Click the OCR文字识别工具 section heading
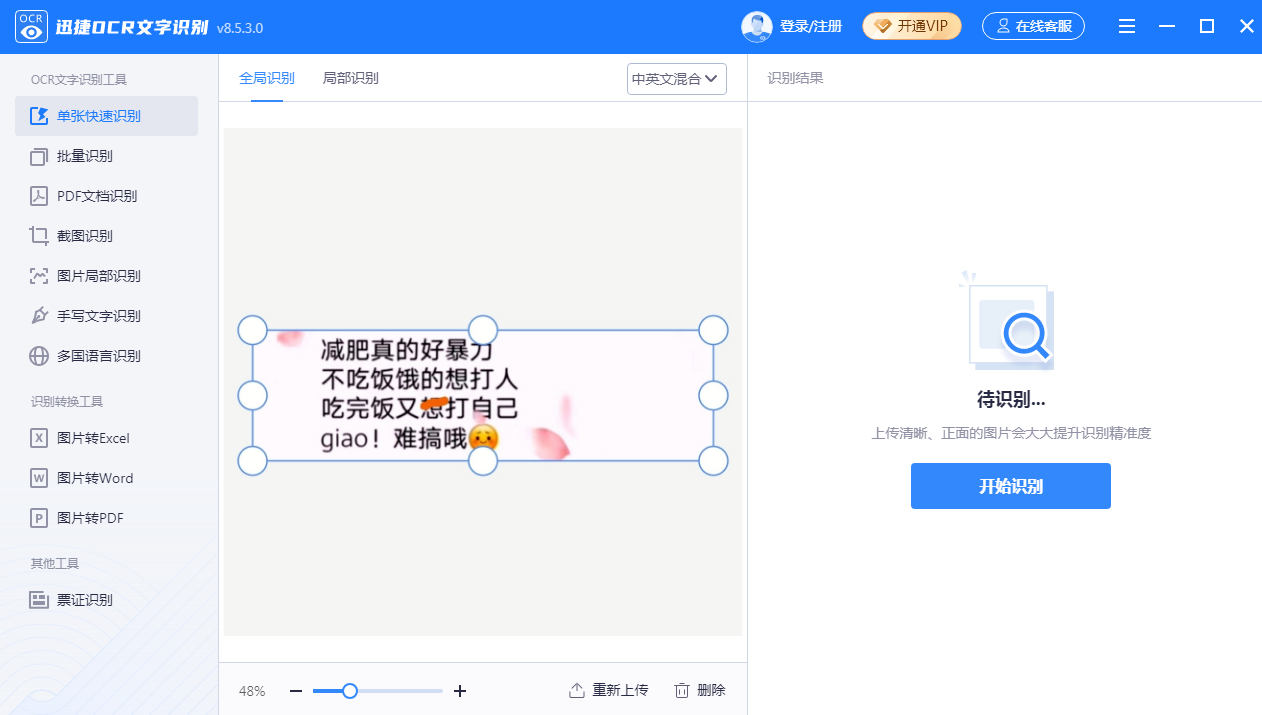The height and width of the screenshot is (715, 1262). (79, 80)
